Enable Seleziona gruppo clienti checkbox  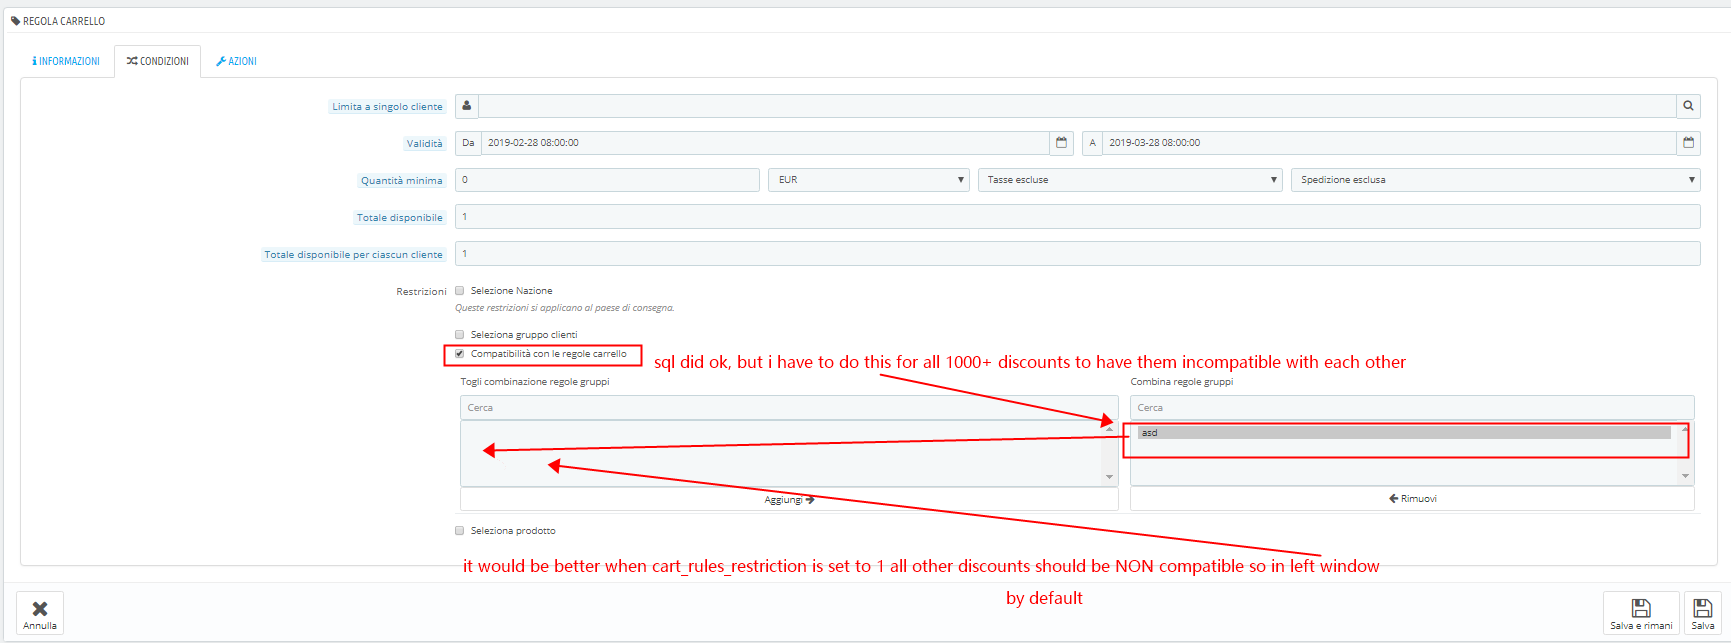pos(460,335)
